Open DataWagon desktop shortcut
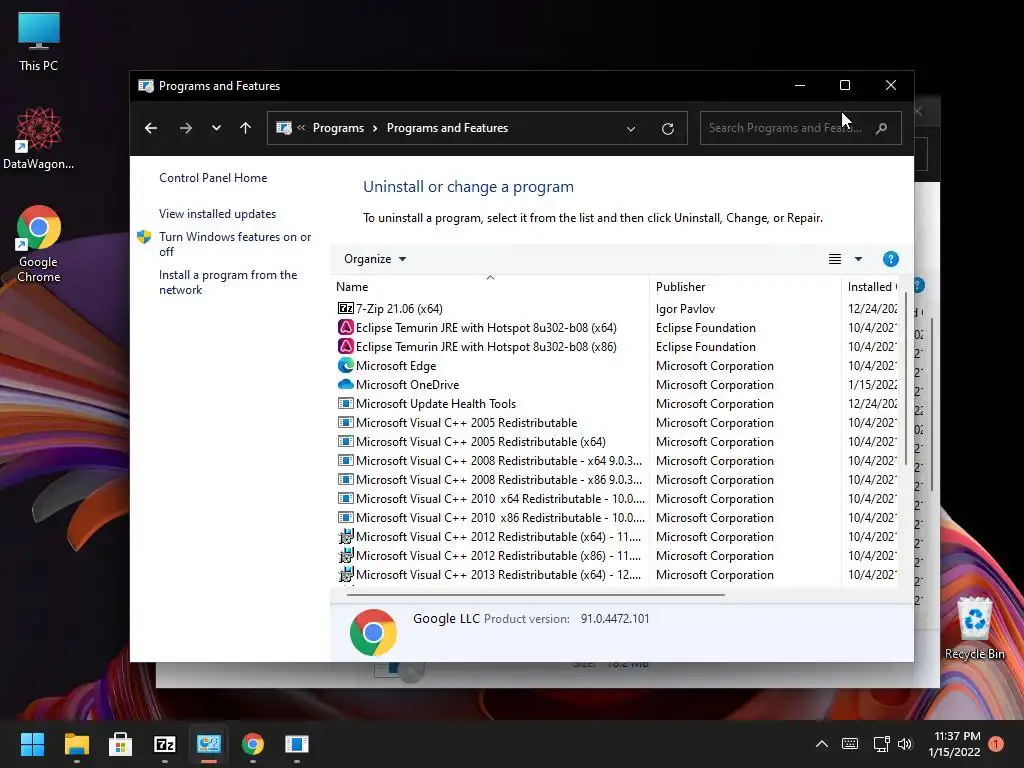 click(x=39, y=138)
